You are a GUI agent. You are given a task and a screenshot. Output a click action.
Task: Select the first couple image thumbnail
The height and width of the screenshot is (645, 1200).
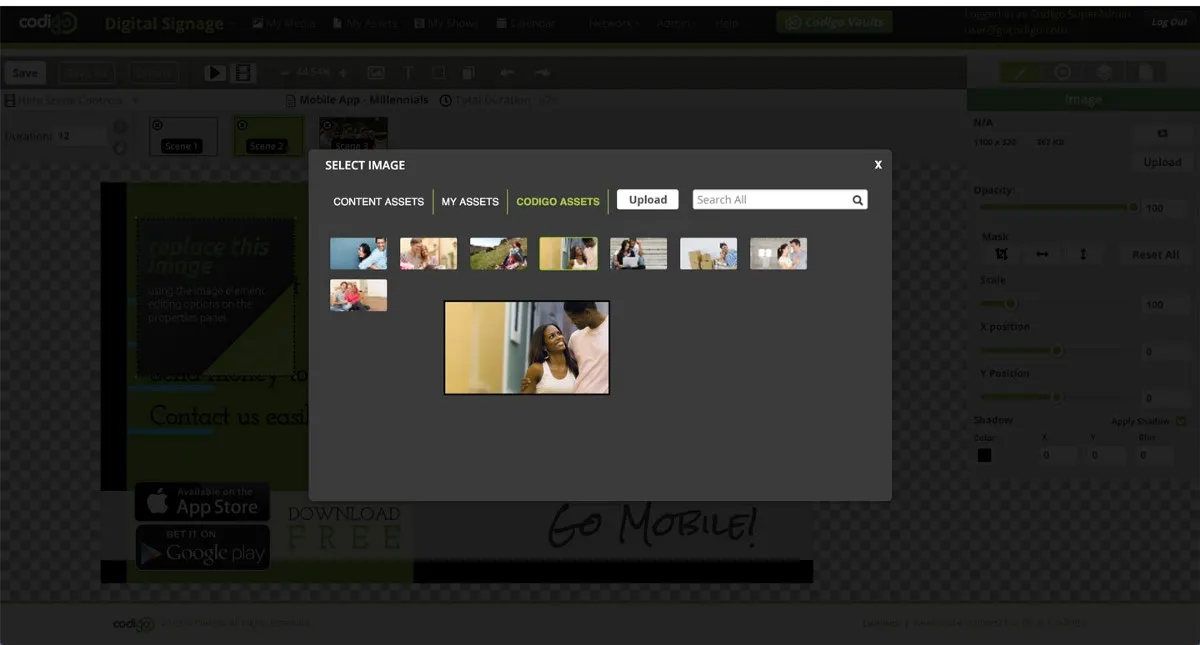pos(358,254)
